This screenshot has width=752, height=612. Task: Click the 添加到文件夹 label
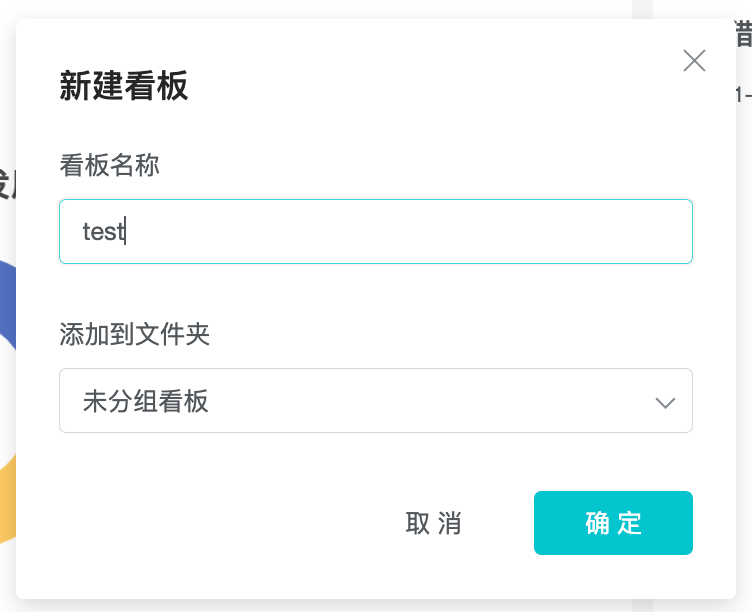(x=135, y=334)
